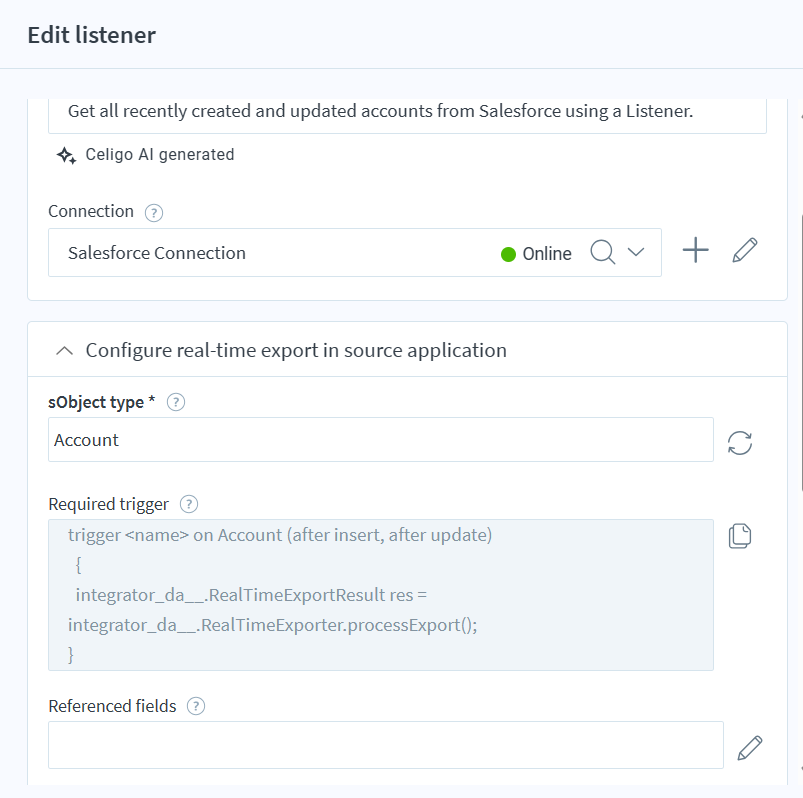Click the Required trigger code block

(380, 594)
